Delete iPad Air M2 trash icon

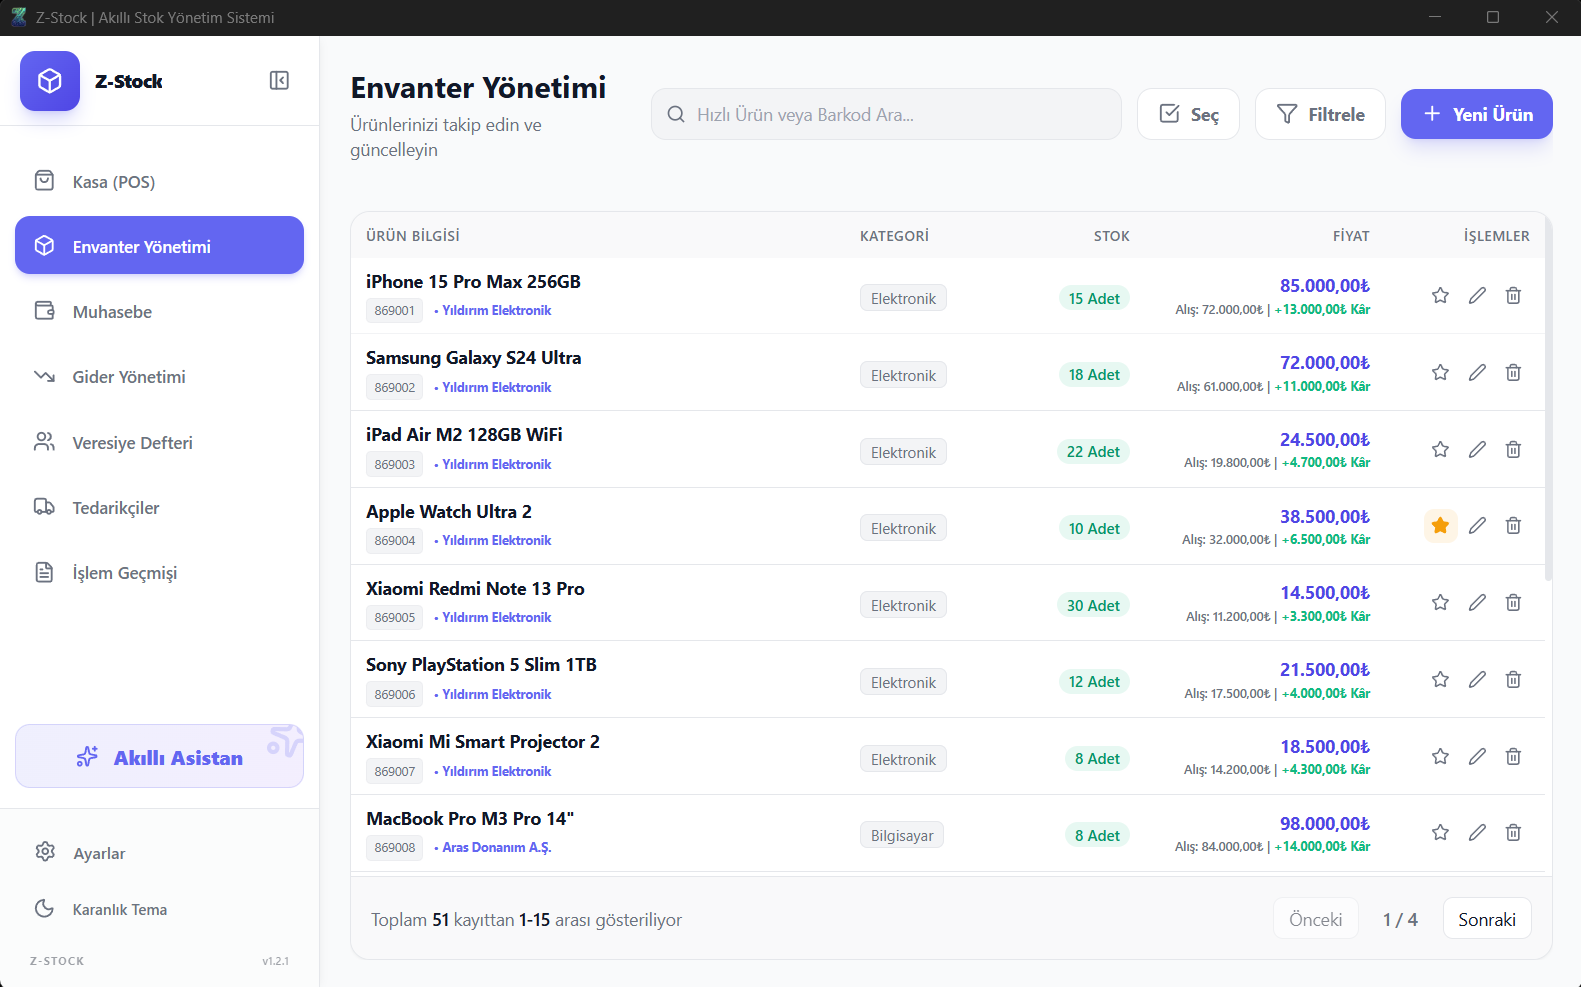1514,450
